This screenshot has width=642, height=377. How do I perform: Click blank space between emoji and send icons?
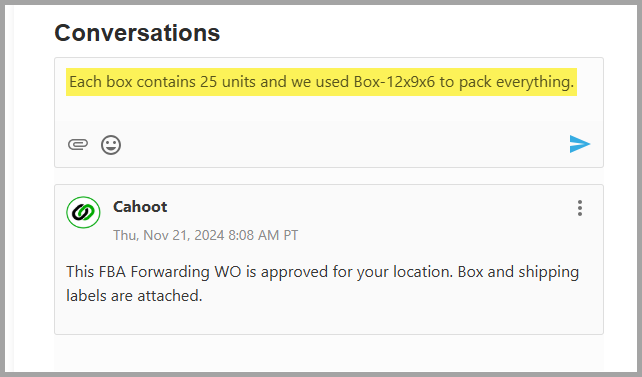coord(344,144)
